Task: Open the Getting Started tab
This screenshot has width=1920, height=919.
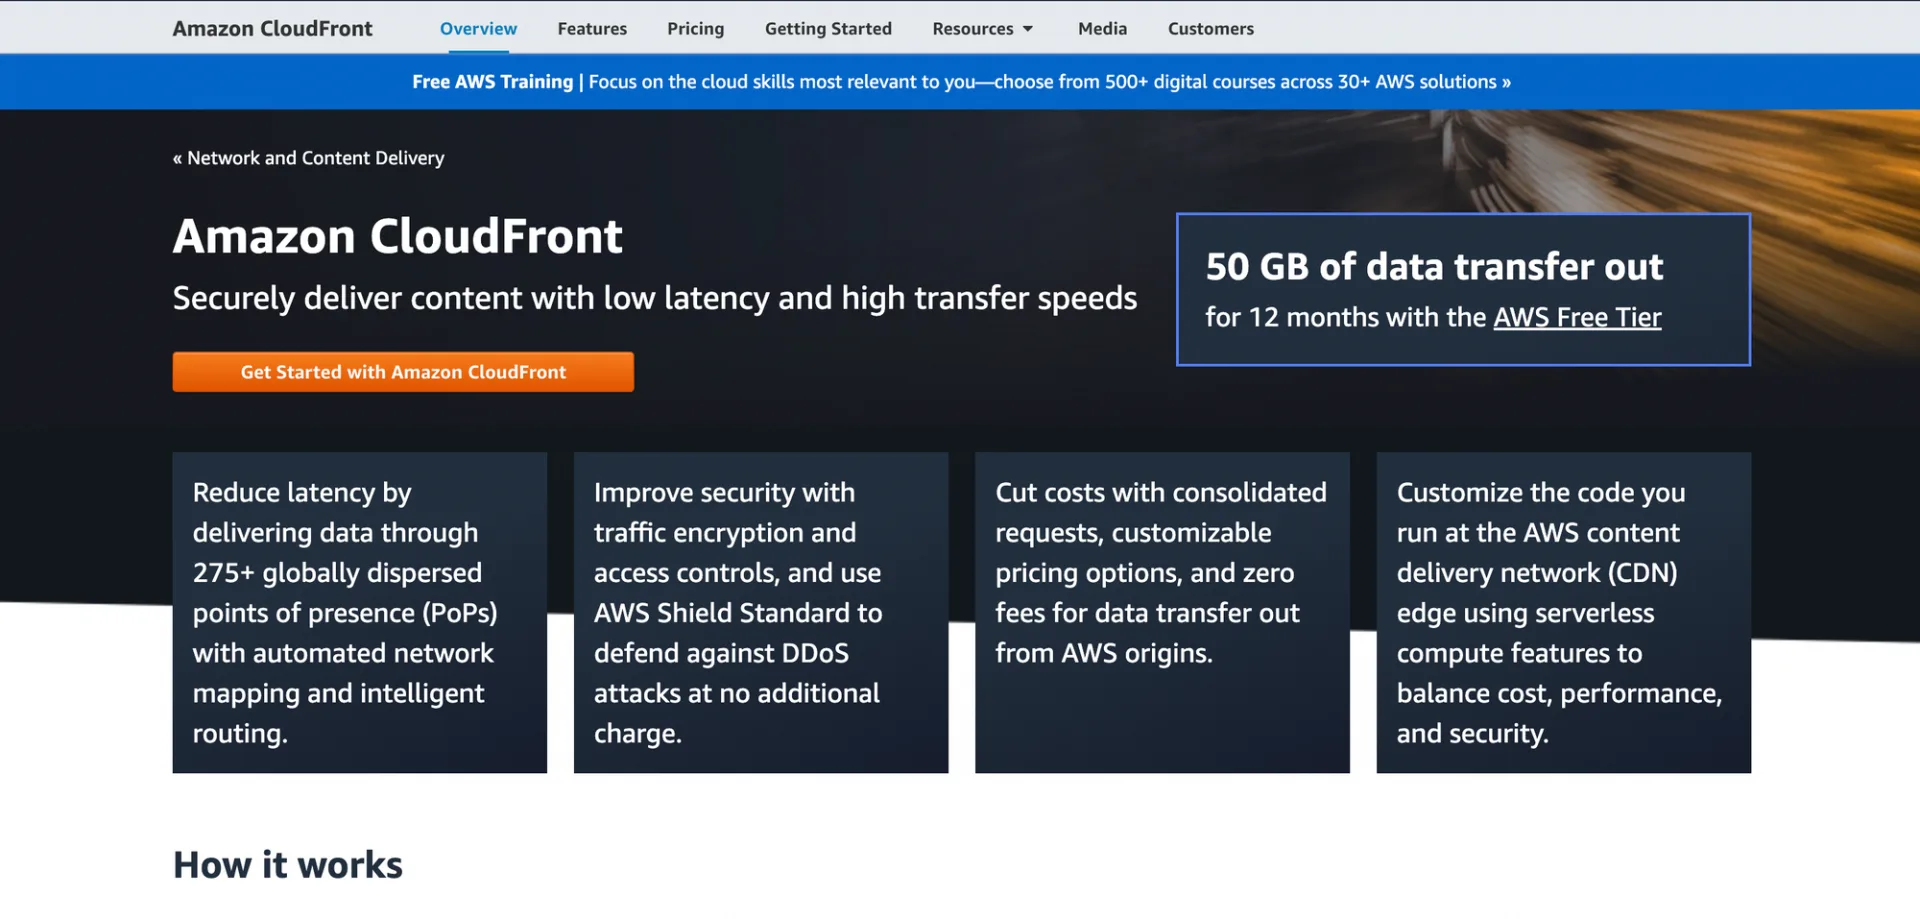Action: 828,29
